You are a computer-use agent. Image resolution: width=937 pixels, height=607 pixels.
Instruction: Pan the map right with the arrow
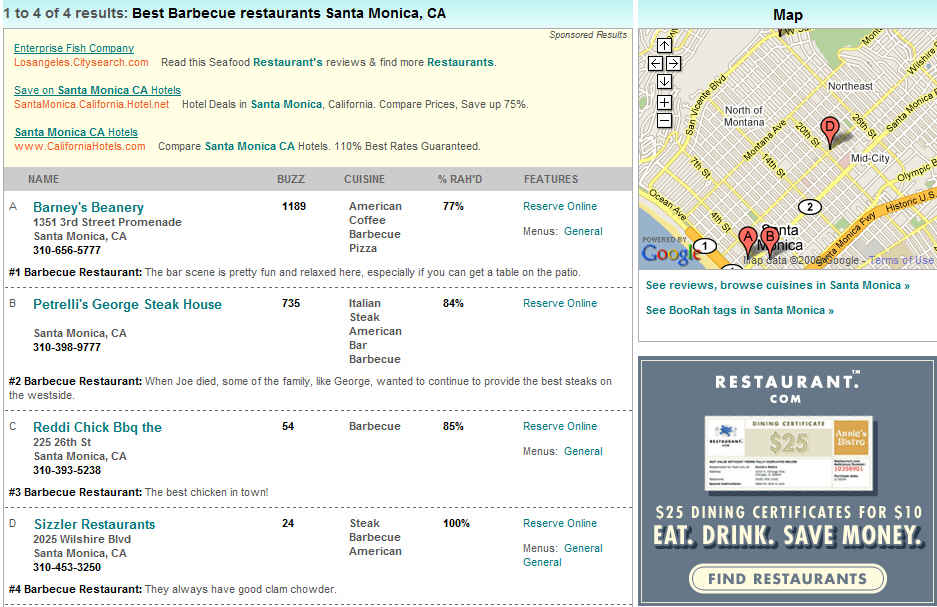pos(673,63)
